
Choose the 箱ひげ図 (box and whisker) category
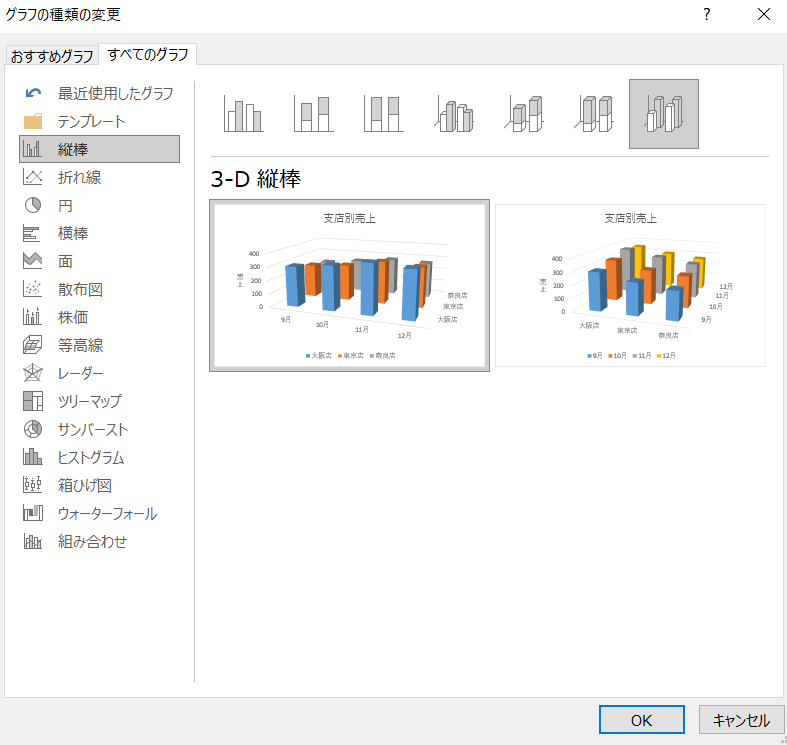[x=84, y=485]
